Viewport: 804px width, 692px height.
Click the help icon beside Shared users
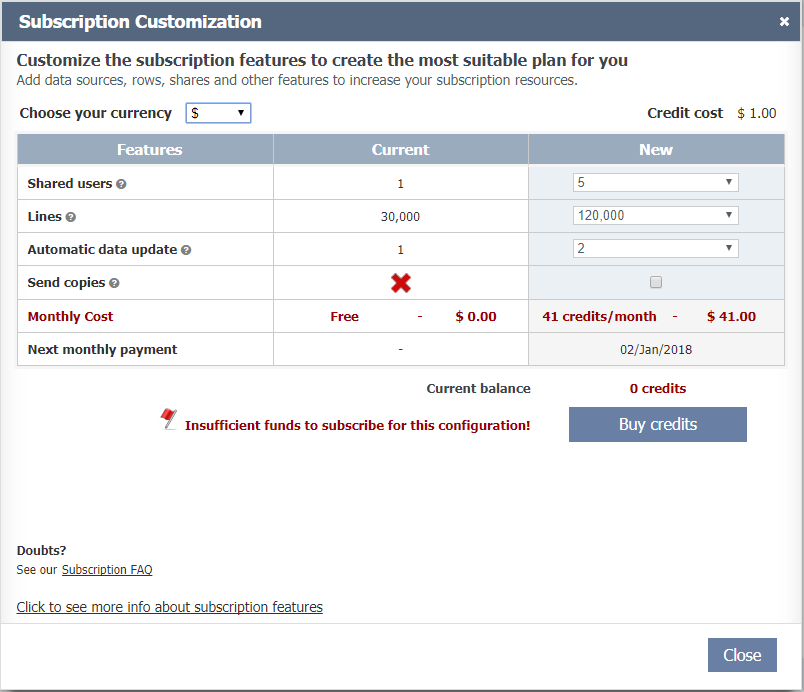(121, 184)
